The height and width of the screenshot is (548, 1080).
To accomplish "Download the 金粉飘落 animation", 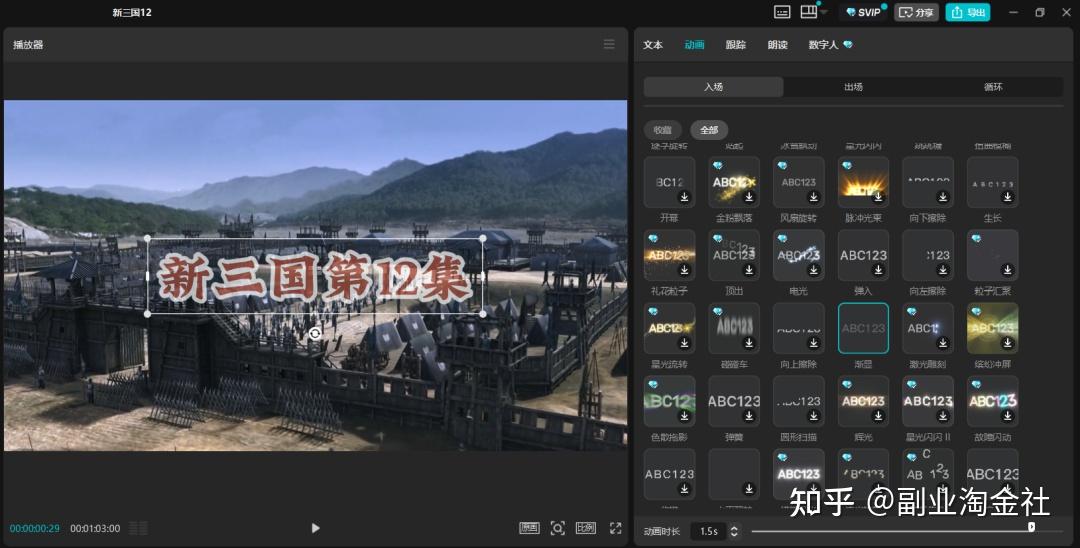I will (x=749, y=197).
